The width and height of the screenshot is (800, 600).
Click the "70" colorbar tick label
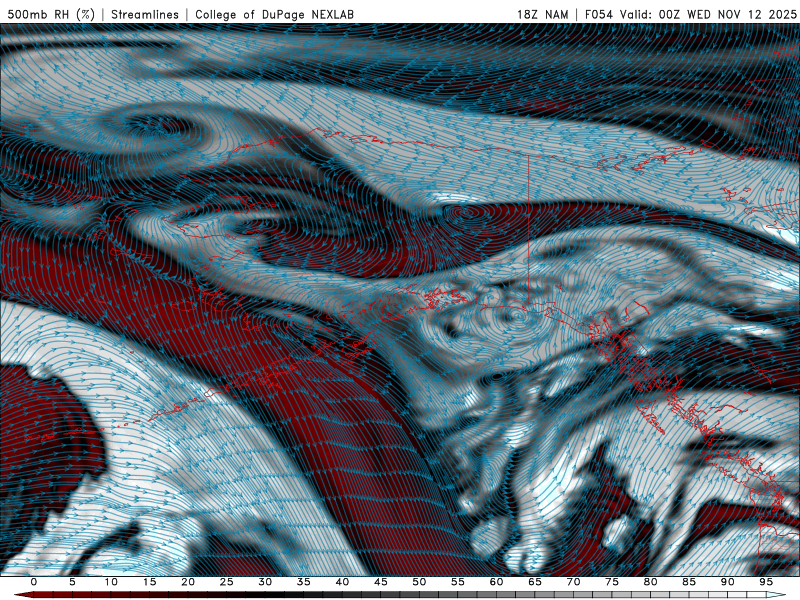point(573,582)
